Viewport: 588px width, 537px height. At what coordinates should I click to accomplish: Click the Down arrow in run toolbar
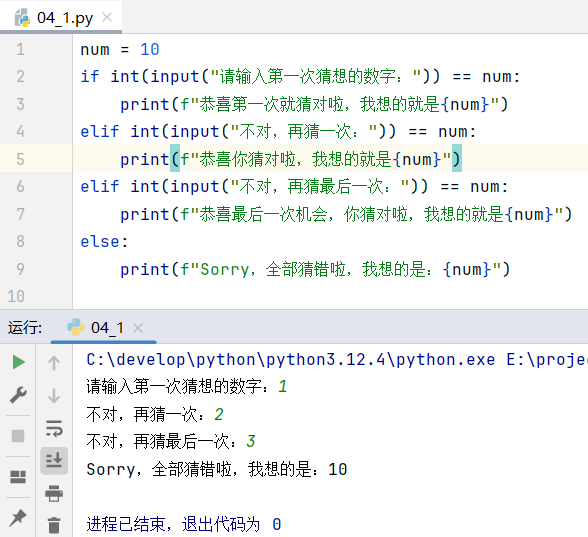[54, 396]
